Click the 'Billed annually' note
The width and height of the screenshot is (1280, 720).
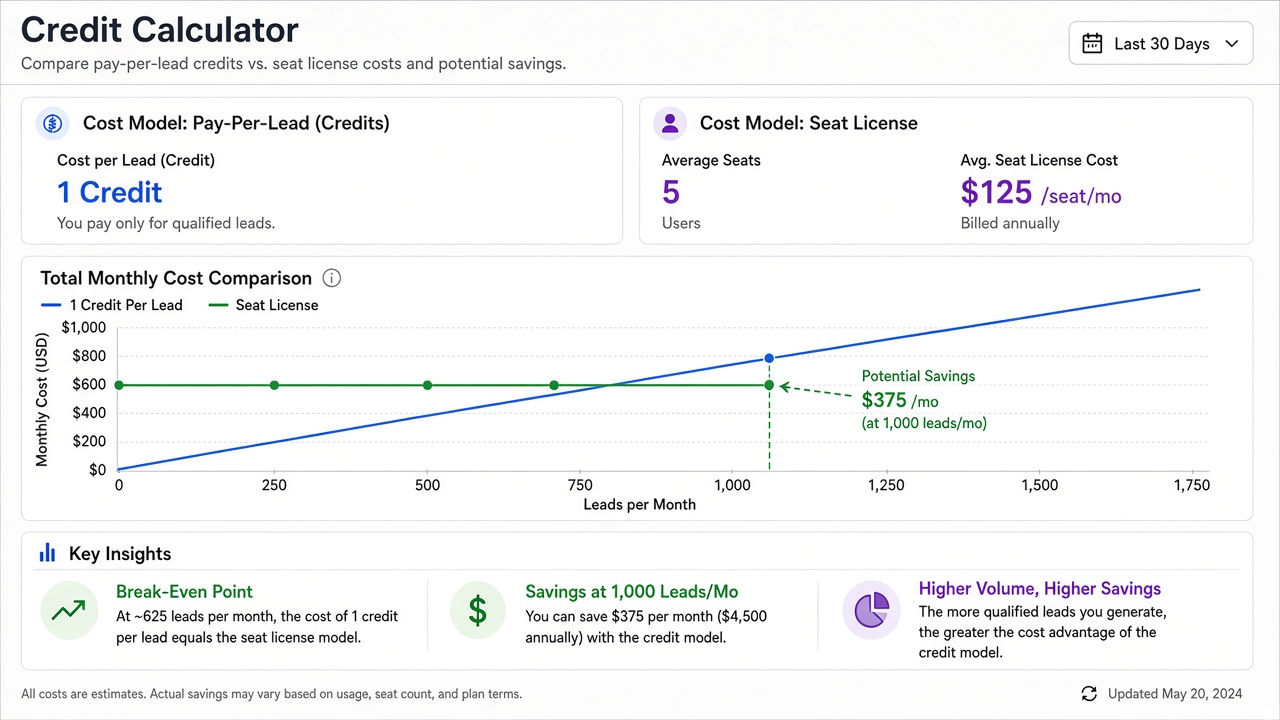point(1010,223)
